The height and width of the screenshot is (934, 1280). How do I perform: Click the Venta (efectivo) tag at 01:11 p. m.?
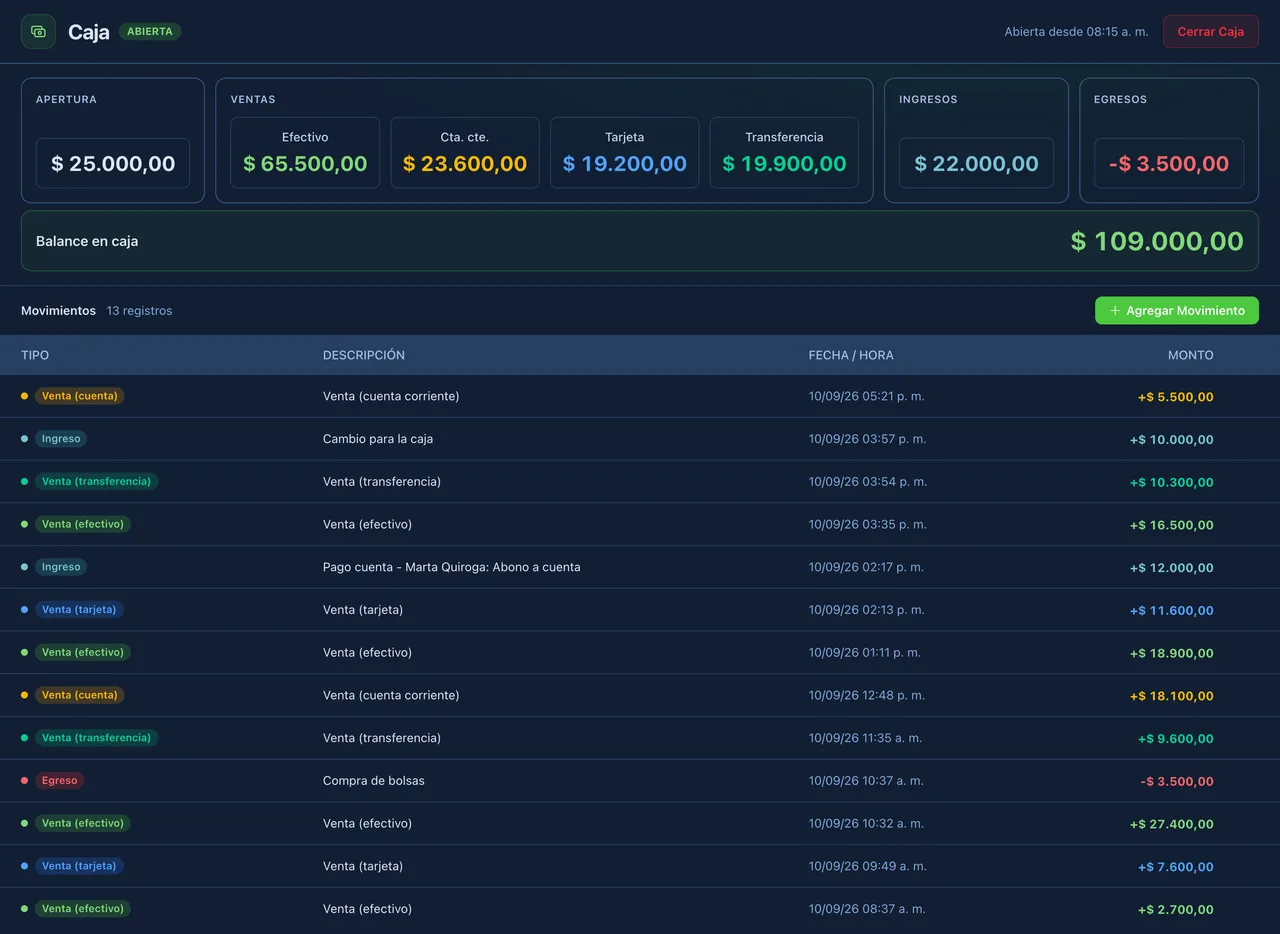point(83,652)
